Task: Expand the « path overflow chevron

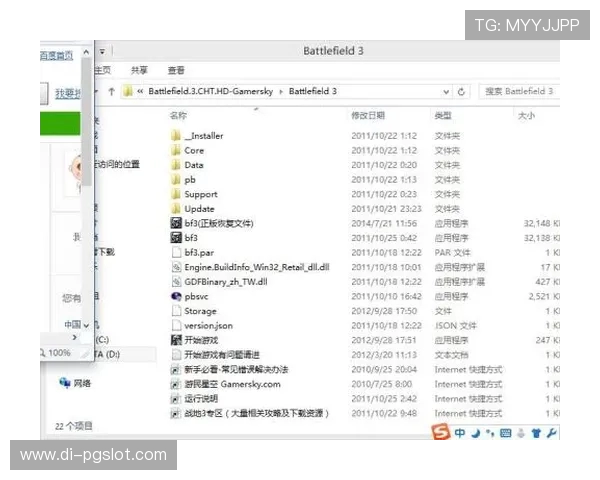Action: (x=140, y=91)
